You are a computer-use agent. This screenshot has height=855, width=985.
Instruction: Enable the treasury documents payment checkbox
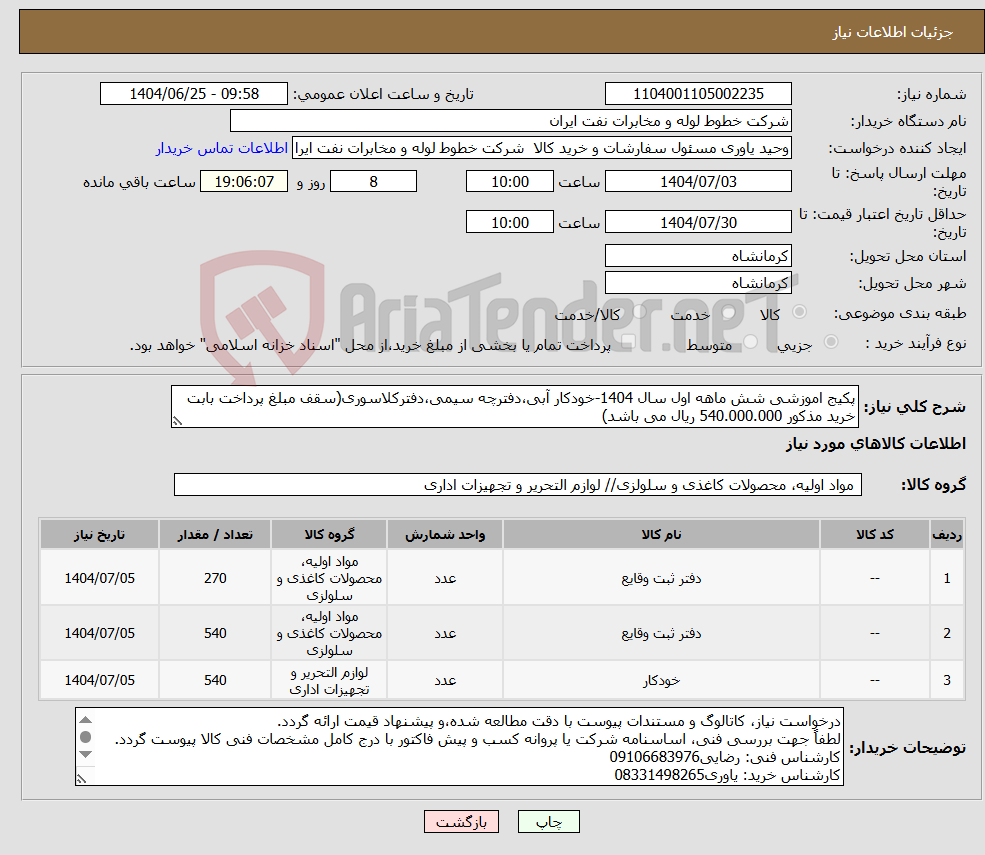[628, 341]
